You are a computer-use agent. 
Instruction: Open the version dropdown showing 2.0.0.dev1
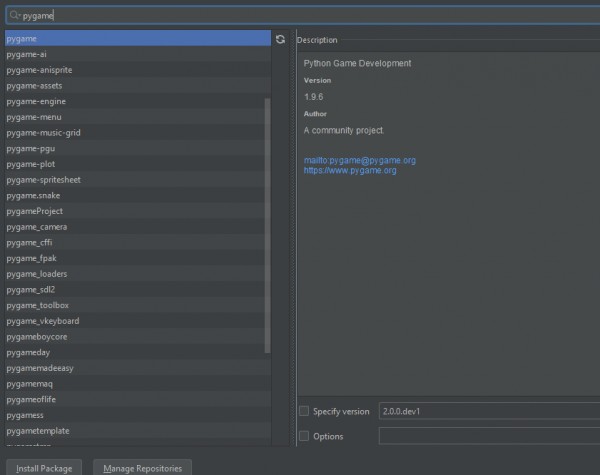click(488, 411)
